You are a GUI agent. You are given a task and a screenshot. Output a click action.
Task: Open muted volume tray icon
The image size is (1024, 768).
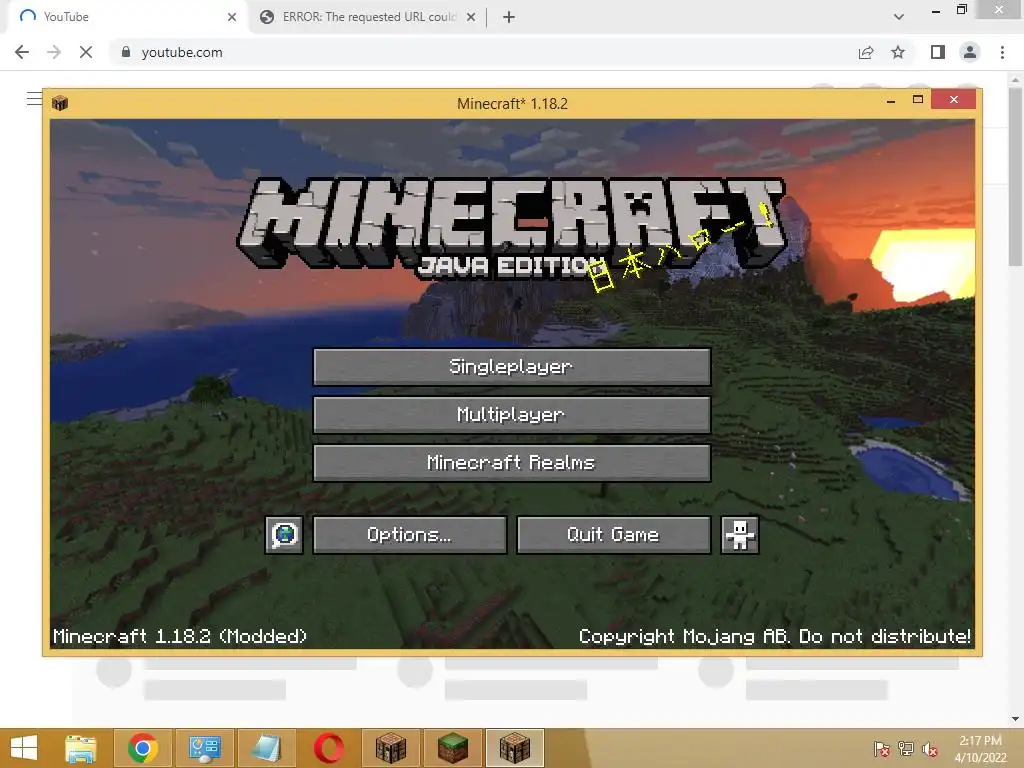930,749
